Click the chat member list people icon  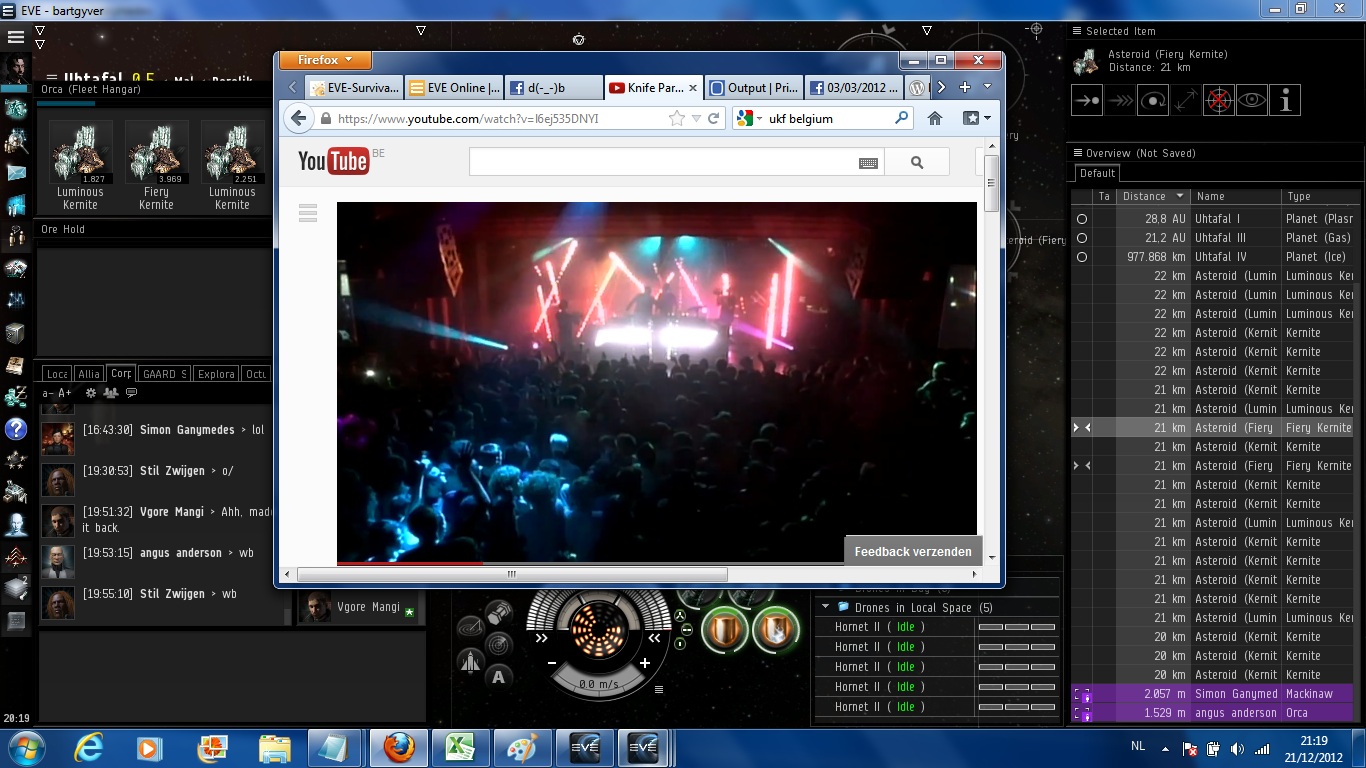[111, 393]
